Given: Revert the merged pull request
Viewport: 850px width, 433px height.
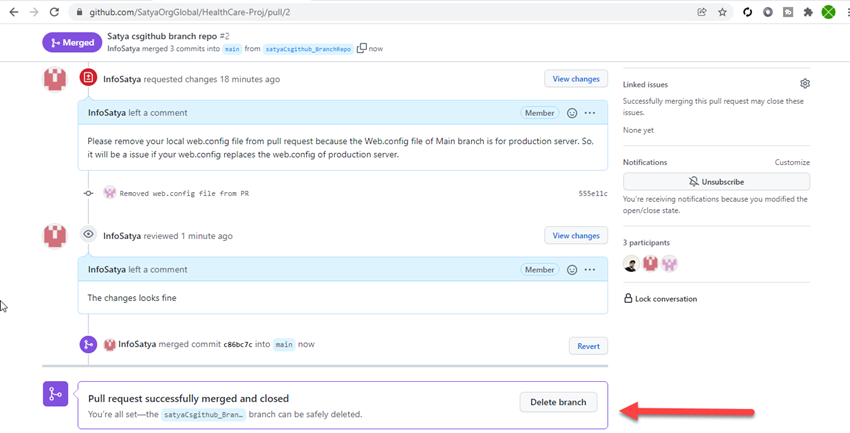Looking at the screenshot, I should [588, 346].
